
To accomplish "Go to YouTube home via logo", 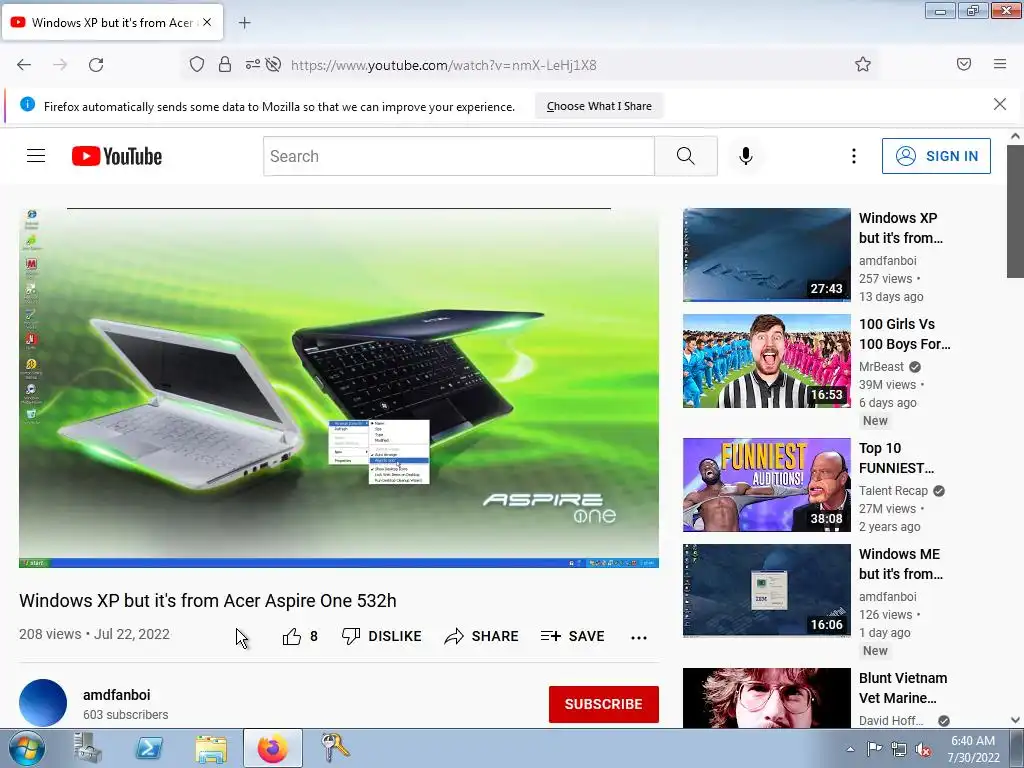I will 117,157.
